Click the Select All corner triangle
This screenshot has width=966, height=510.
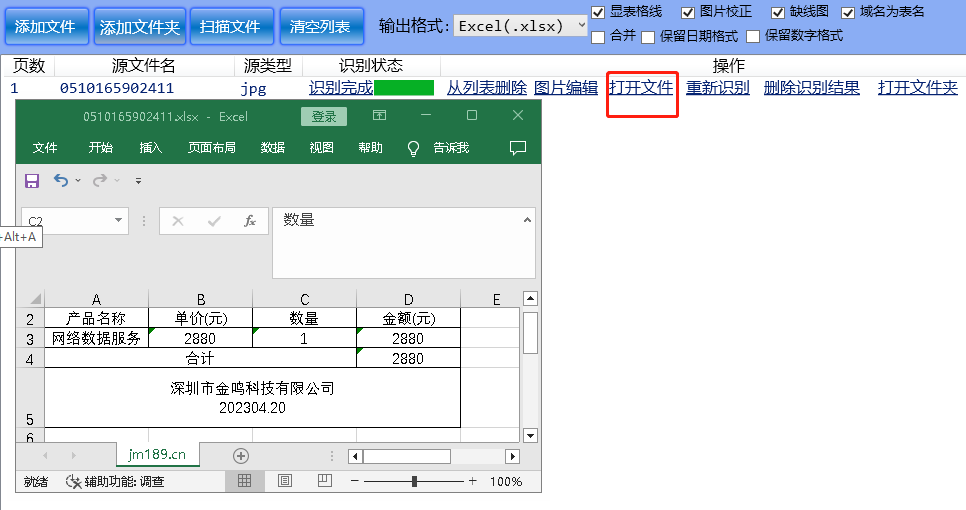(x=35, y=299)
